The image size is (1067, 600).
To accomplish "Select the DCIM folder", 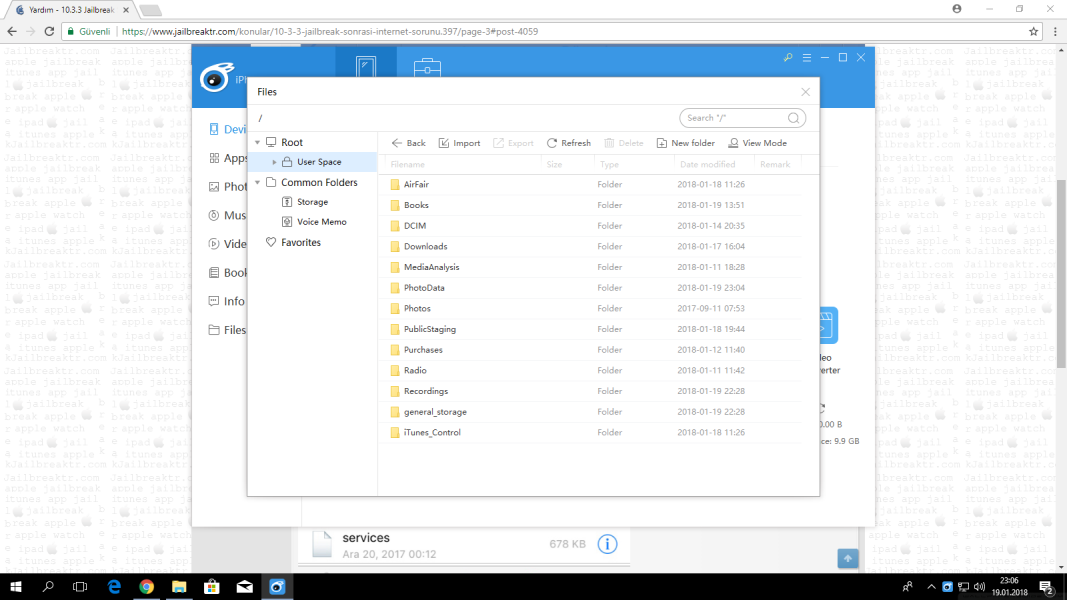I will 415,226.
